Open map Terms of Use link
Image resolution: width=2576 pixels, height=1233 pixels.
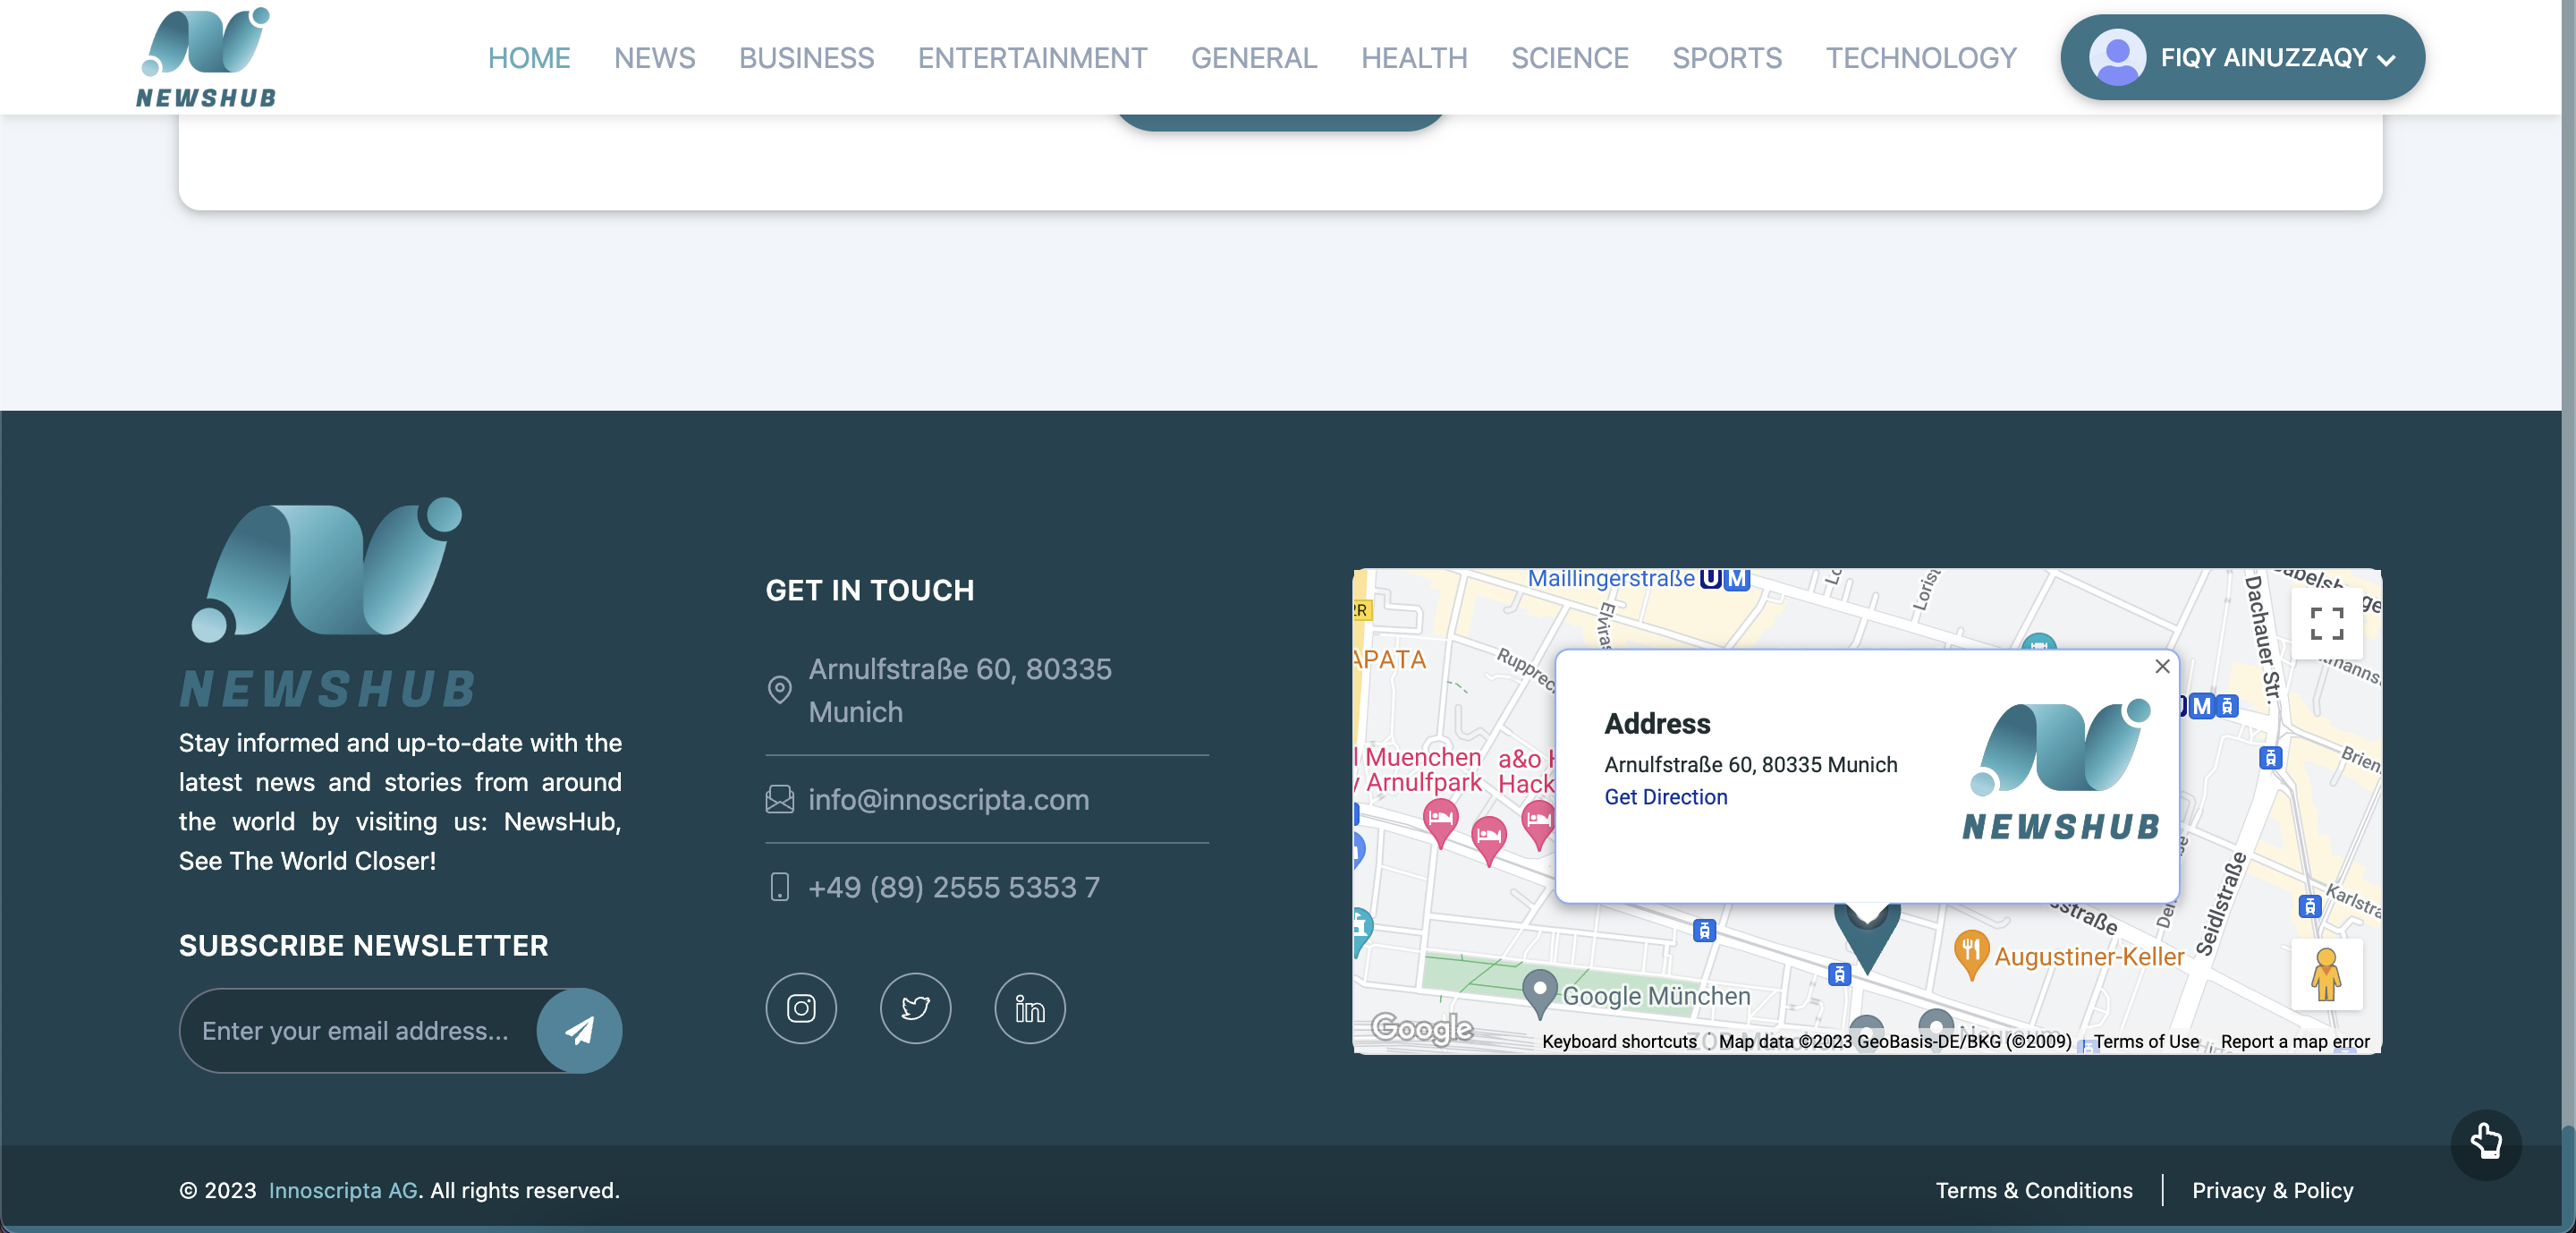click(2146, 1041)
